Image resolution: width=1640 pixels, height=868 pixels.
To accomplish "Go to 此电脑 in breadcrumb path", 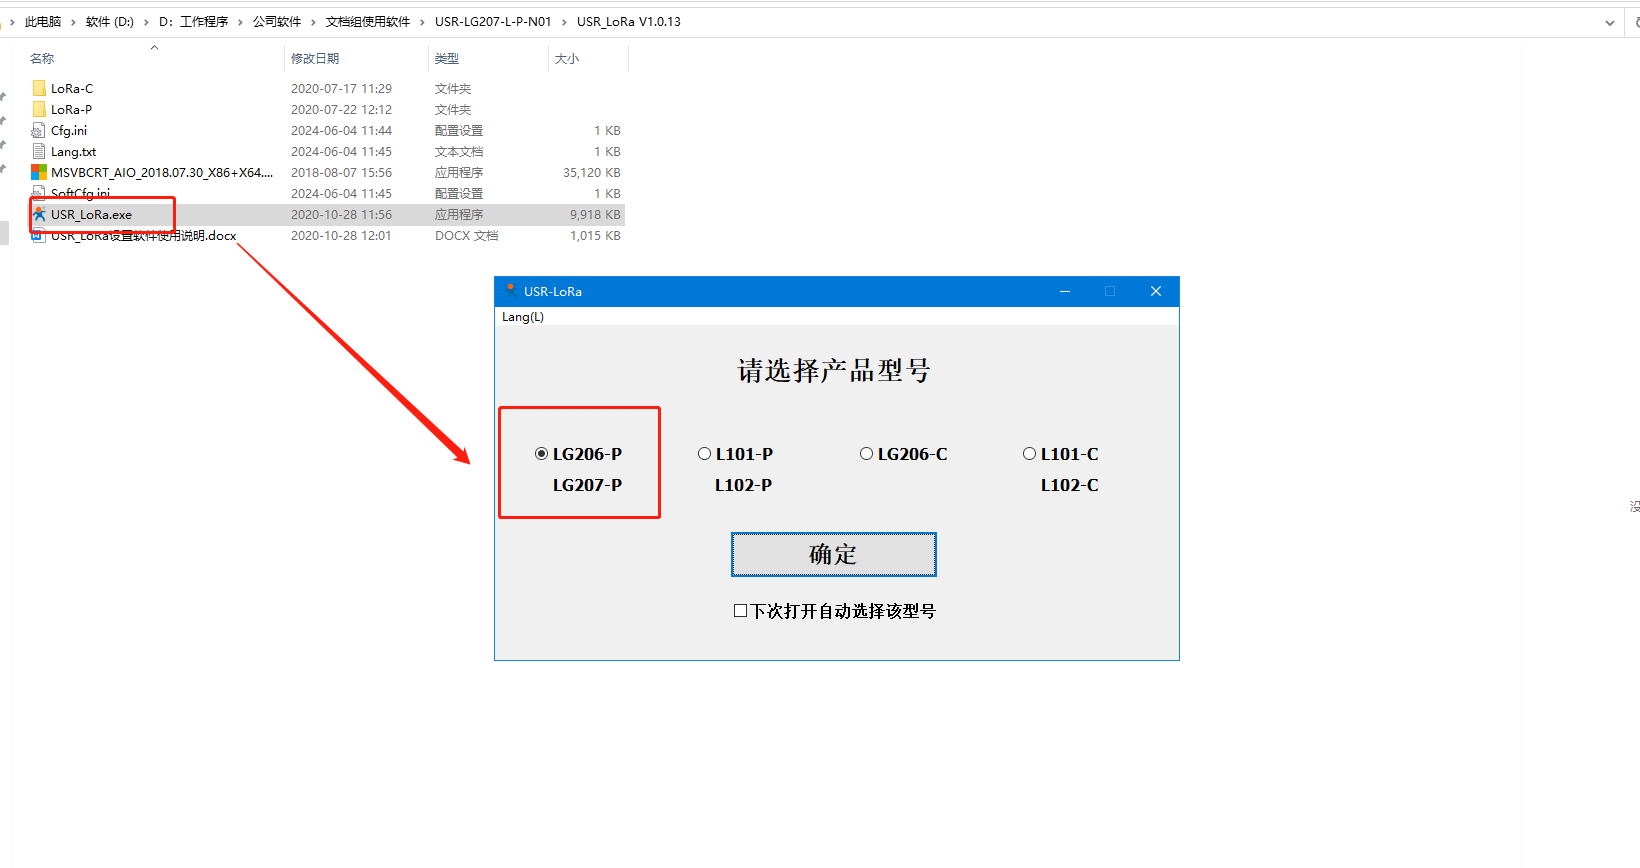I will click(x=43, y=22).
